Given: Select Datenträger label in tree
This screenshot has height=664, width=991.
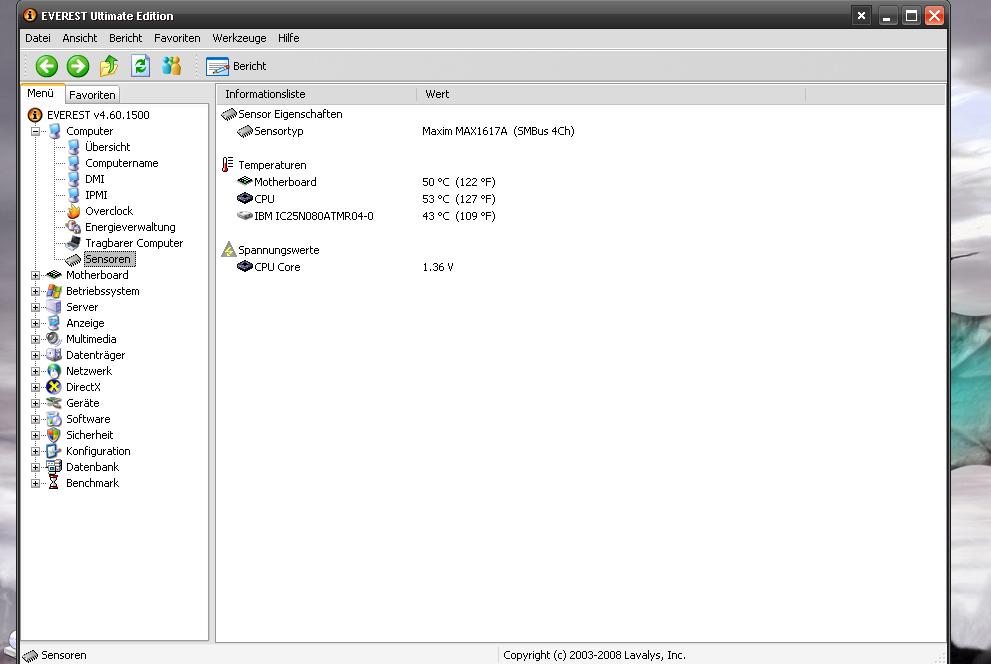Looking at the screenshot, I should (x=95, y=355).
